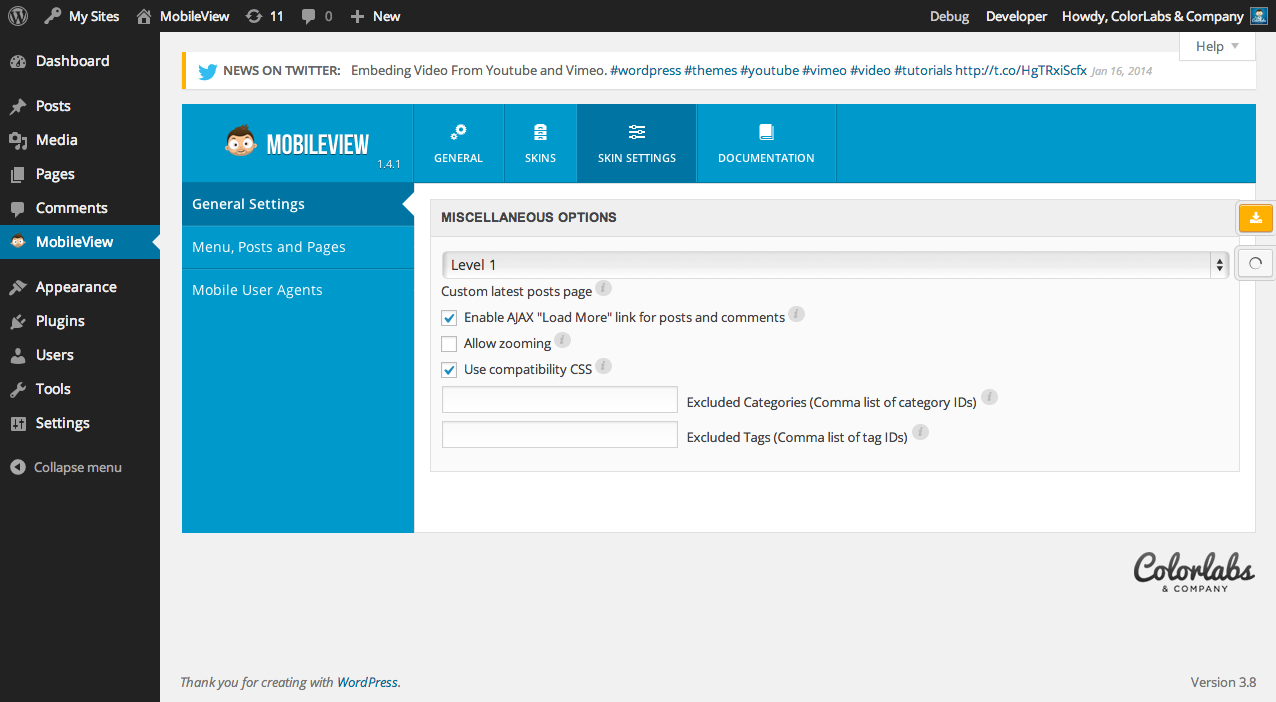
Task: Click the Version 3.8 text
Action: coord(1223,682)
